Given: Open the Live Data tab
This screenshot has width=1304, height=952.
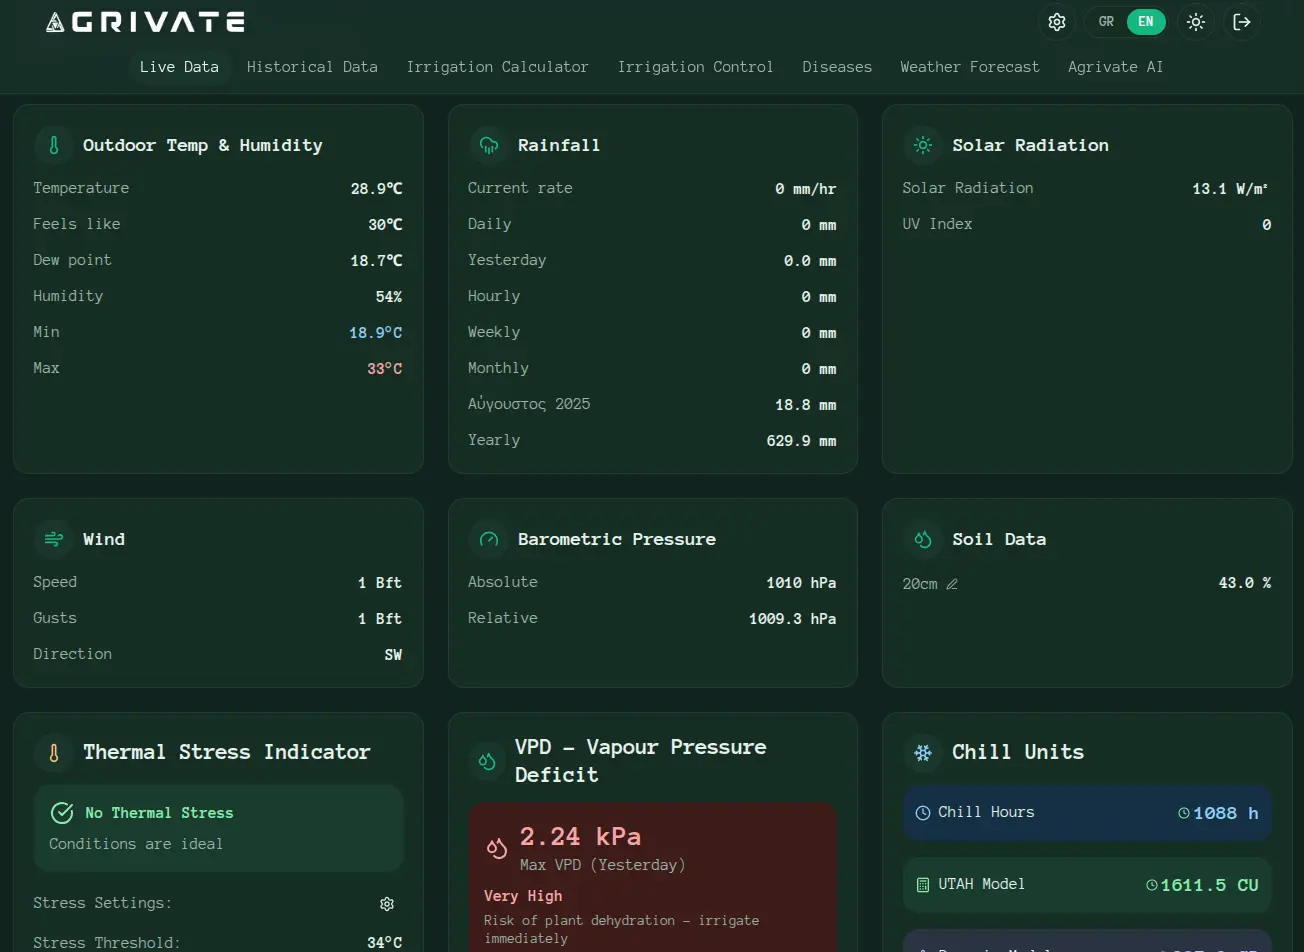Looking at the screenshot, I should pyautogui.click(x=179, y=67).
